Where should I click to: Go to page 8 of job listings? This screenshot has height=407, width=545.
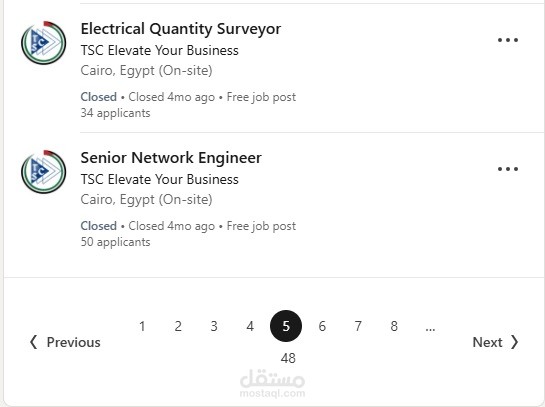point(394,326)
